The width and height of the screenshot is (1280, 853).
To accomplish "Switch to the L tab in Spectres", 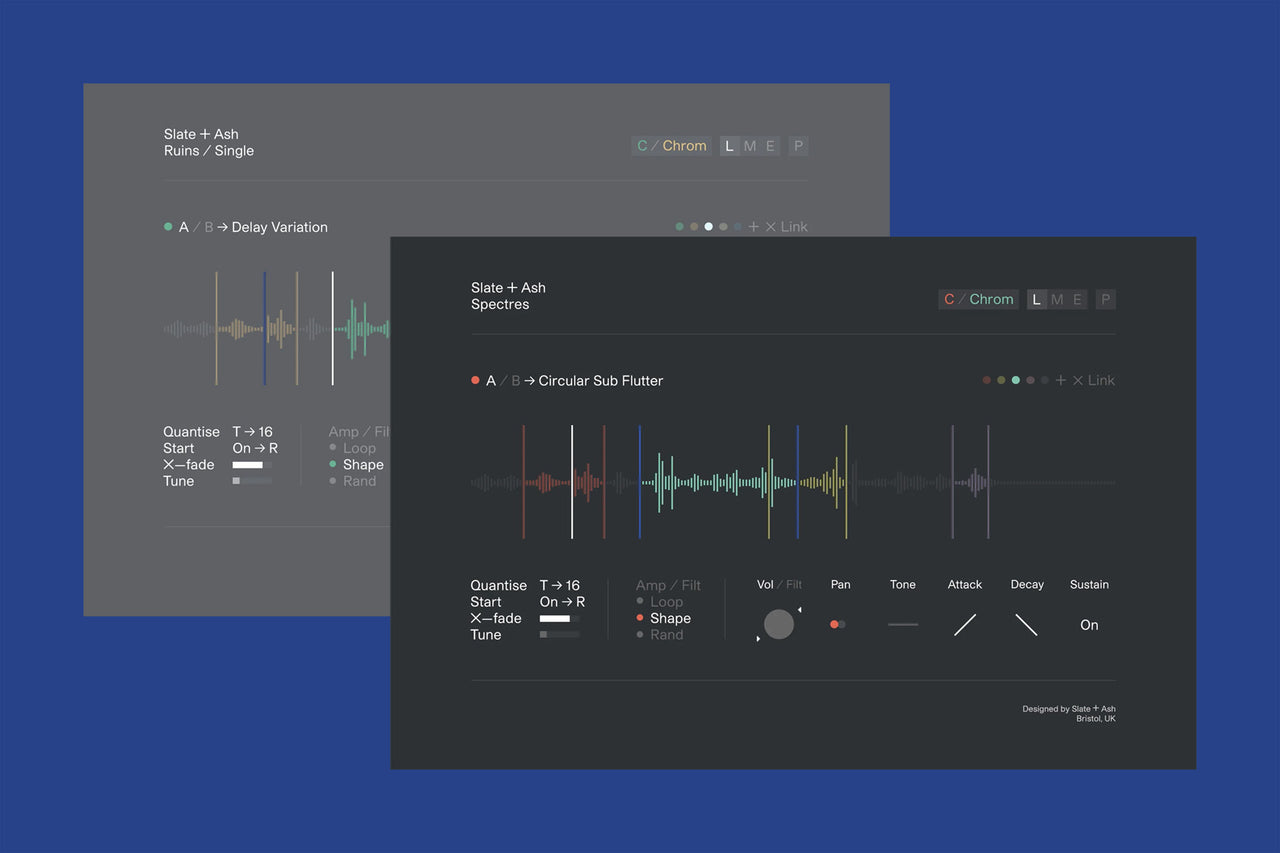I will pos(1037,299).
